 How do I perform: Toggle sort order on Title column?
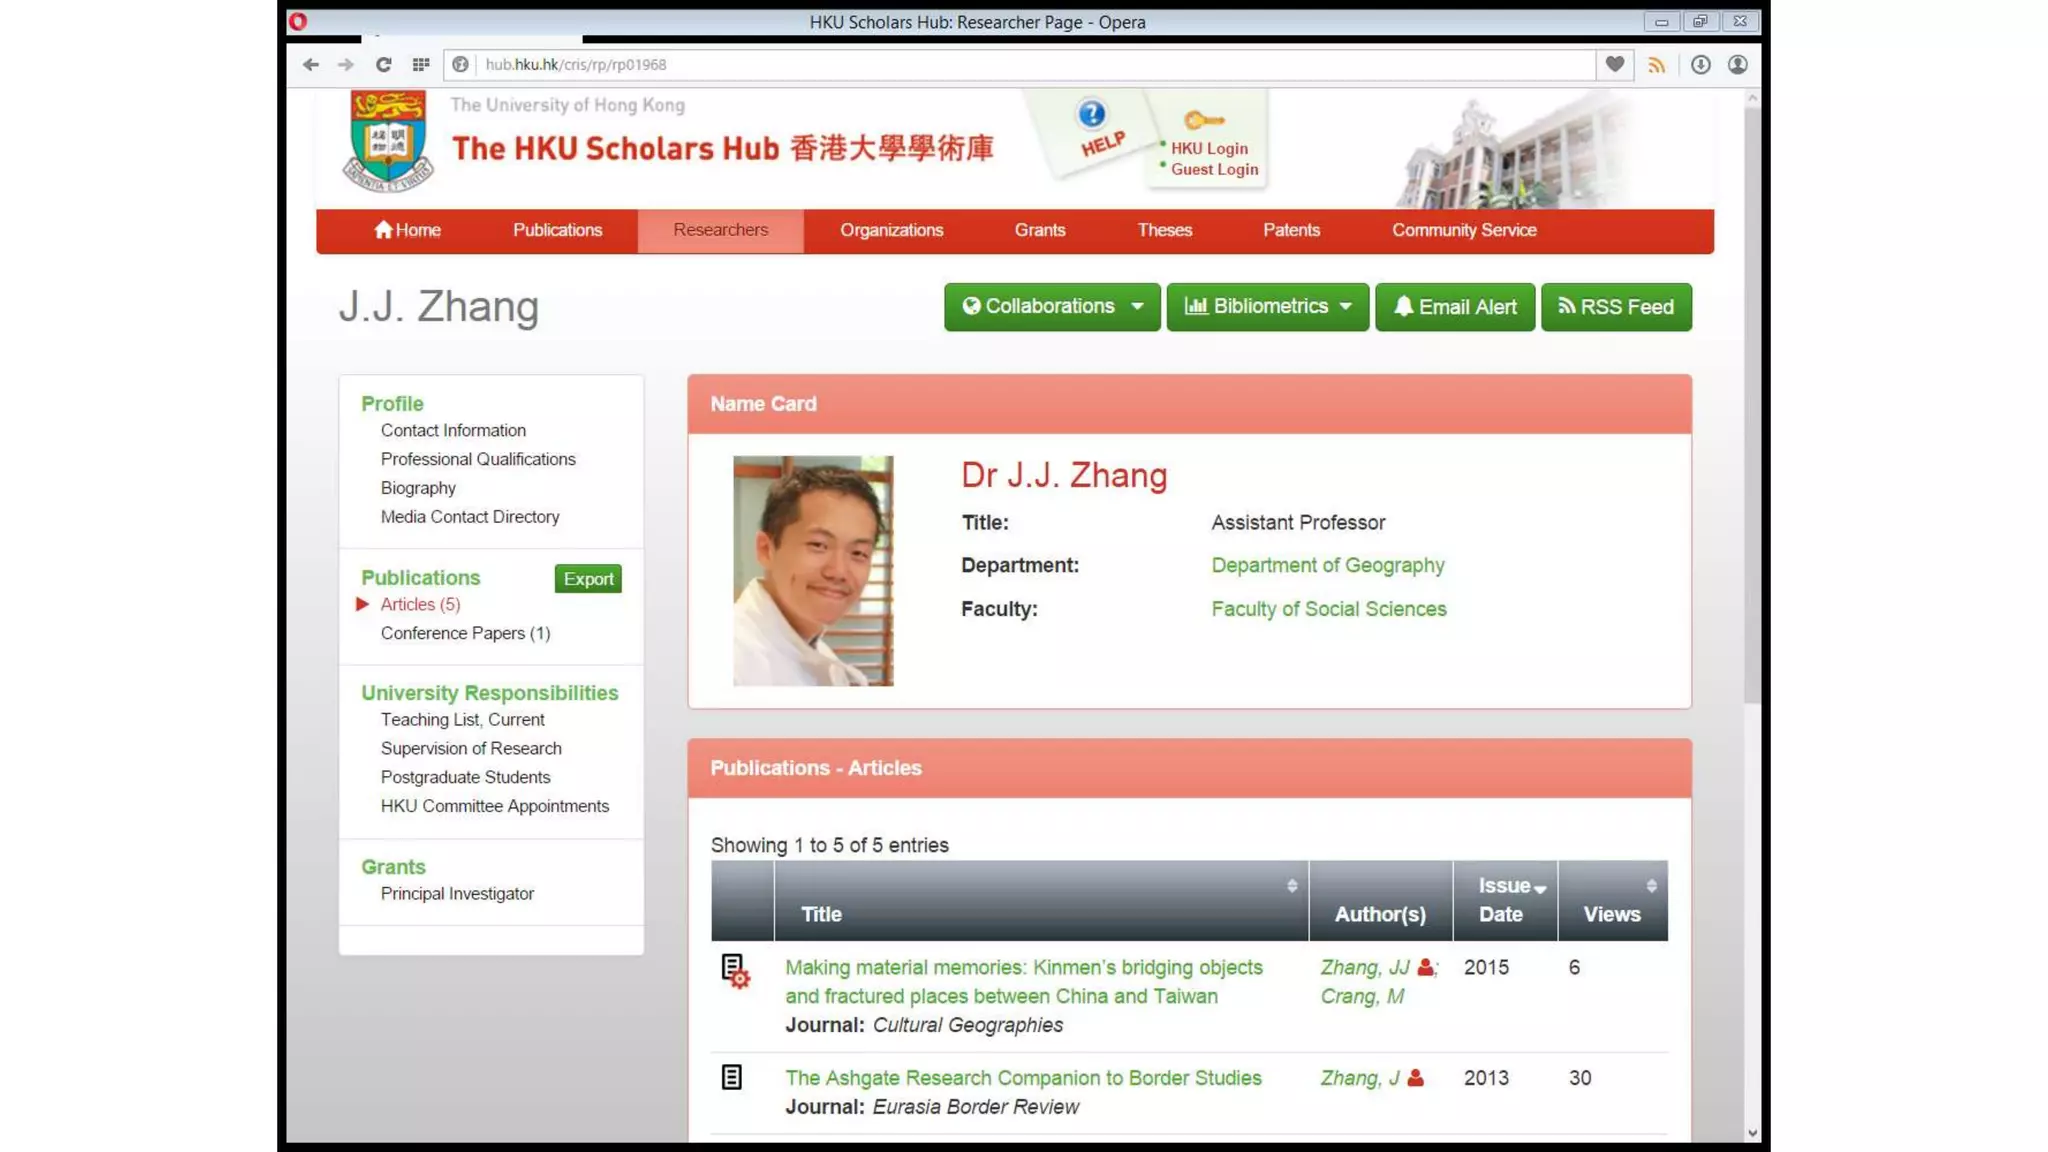(x=1291, y=886)
